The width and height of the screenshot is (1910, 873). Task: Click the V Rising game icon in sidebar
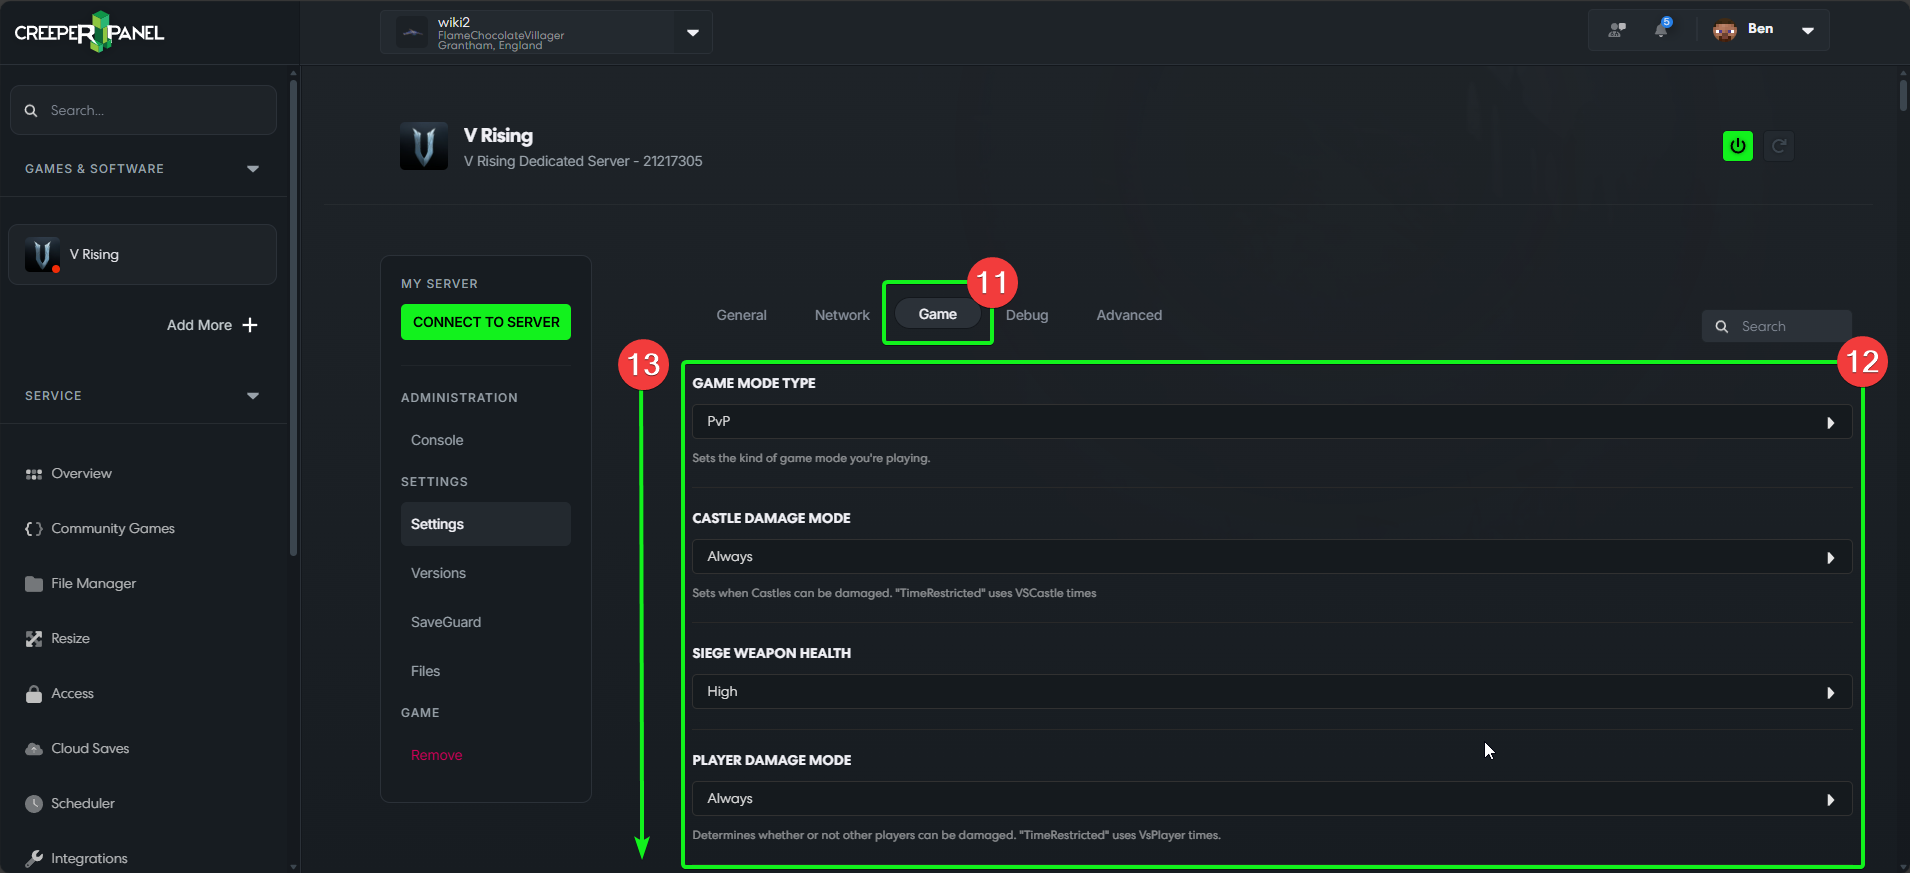click(42, 254)
